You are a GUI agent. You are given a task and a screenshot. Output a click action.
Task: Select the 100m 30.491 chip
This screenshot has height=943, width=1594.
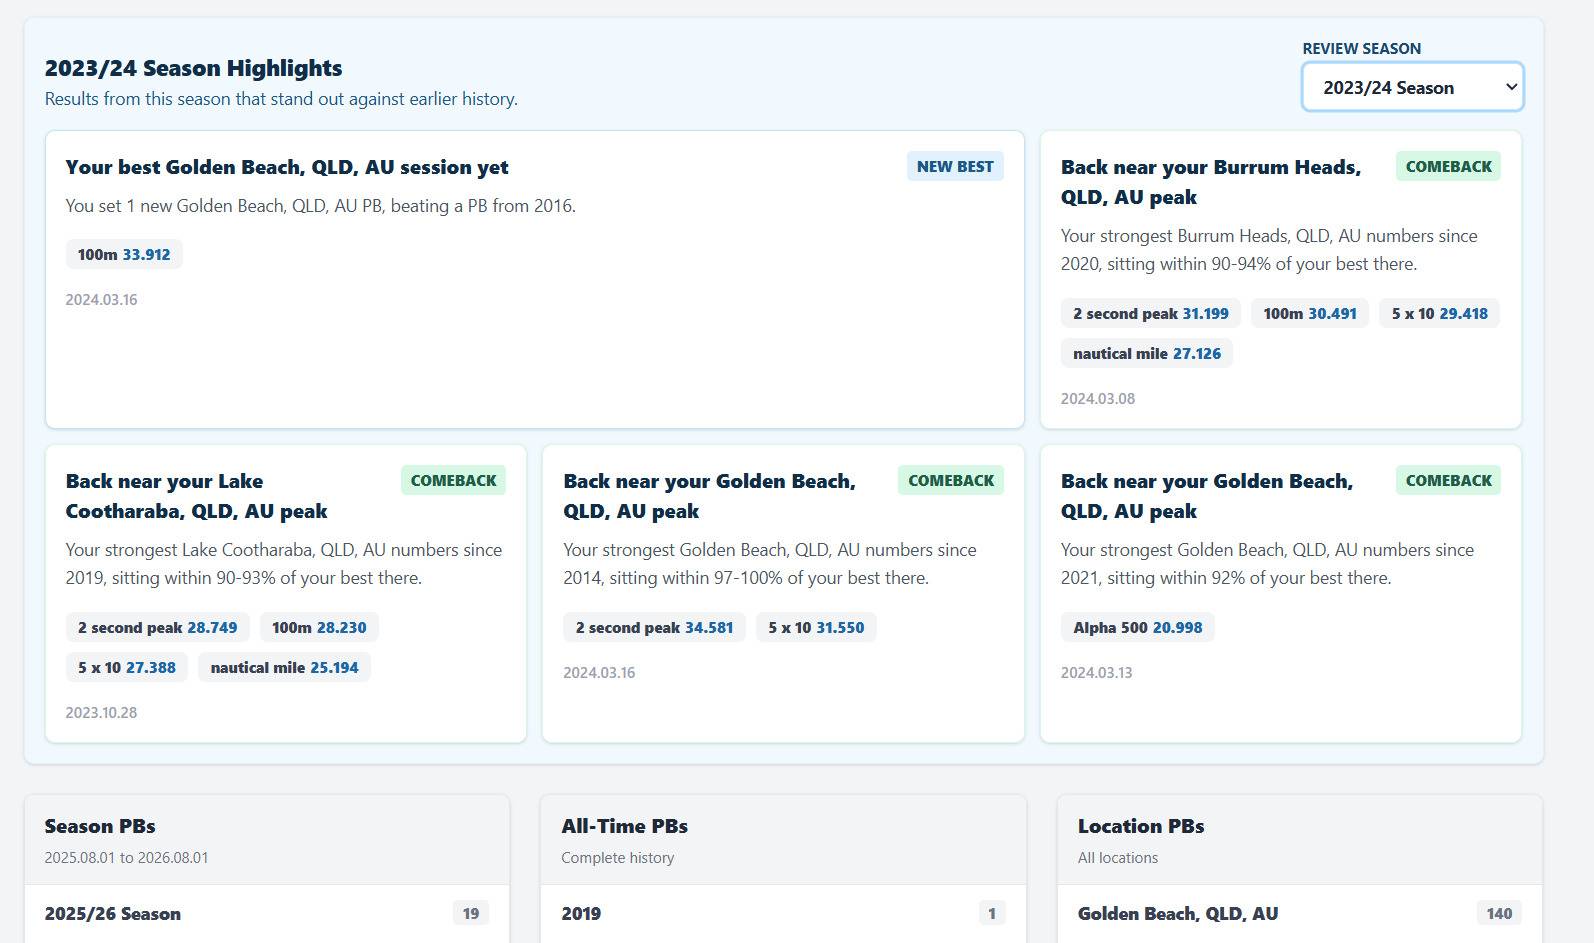click(1310, 313)
